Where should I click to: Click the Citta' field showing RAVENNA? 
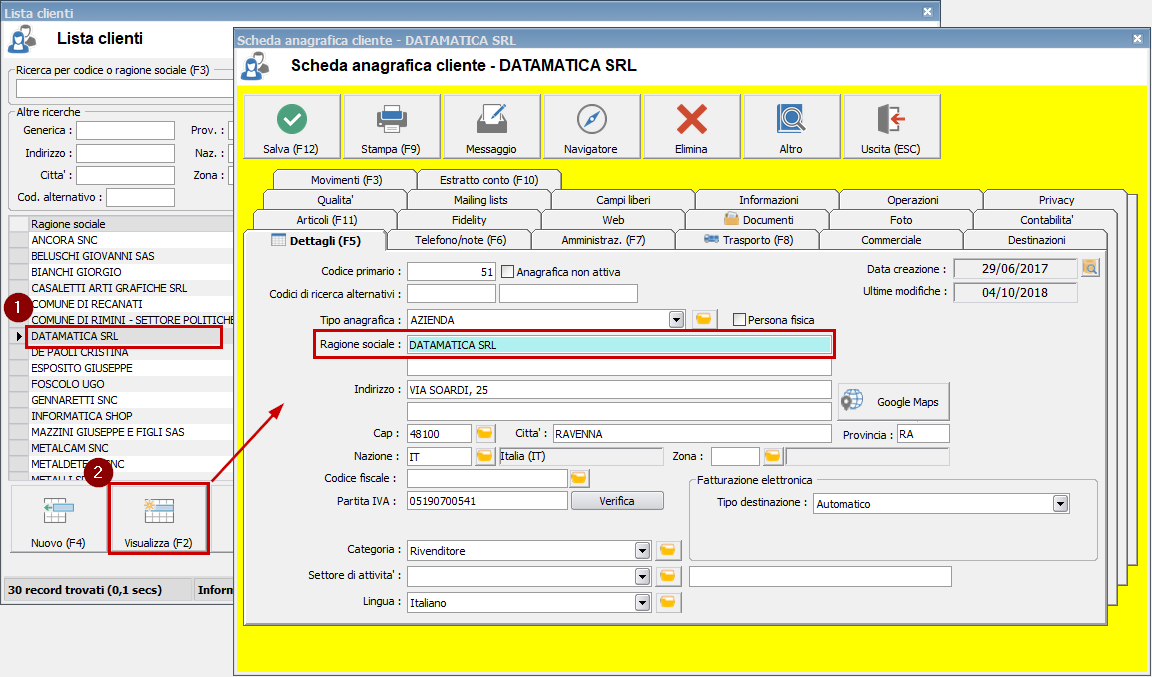(692, 434)
